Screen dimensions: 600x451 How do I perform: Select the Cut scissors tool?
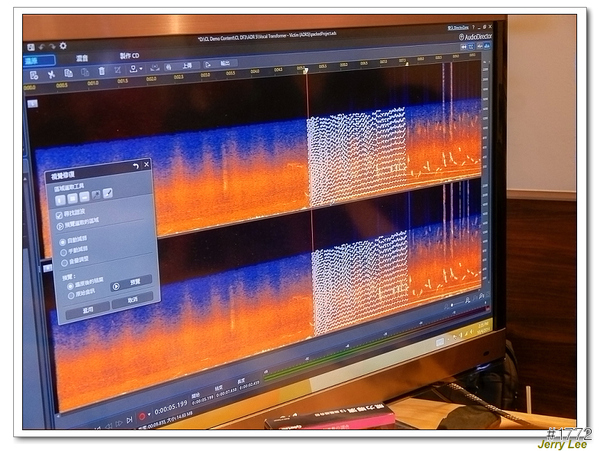[x=51, y=74]
